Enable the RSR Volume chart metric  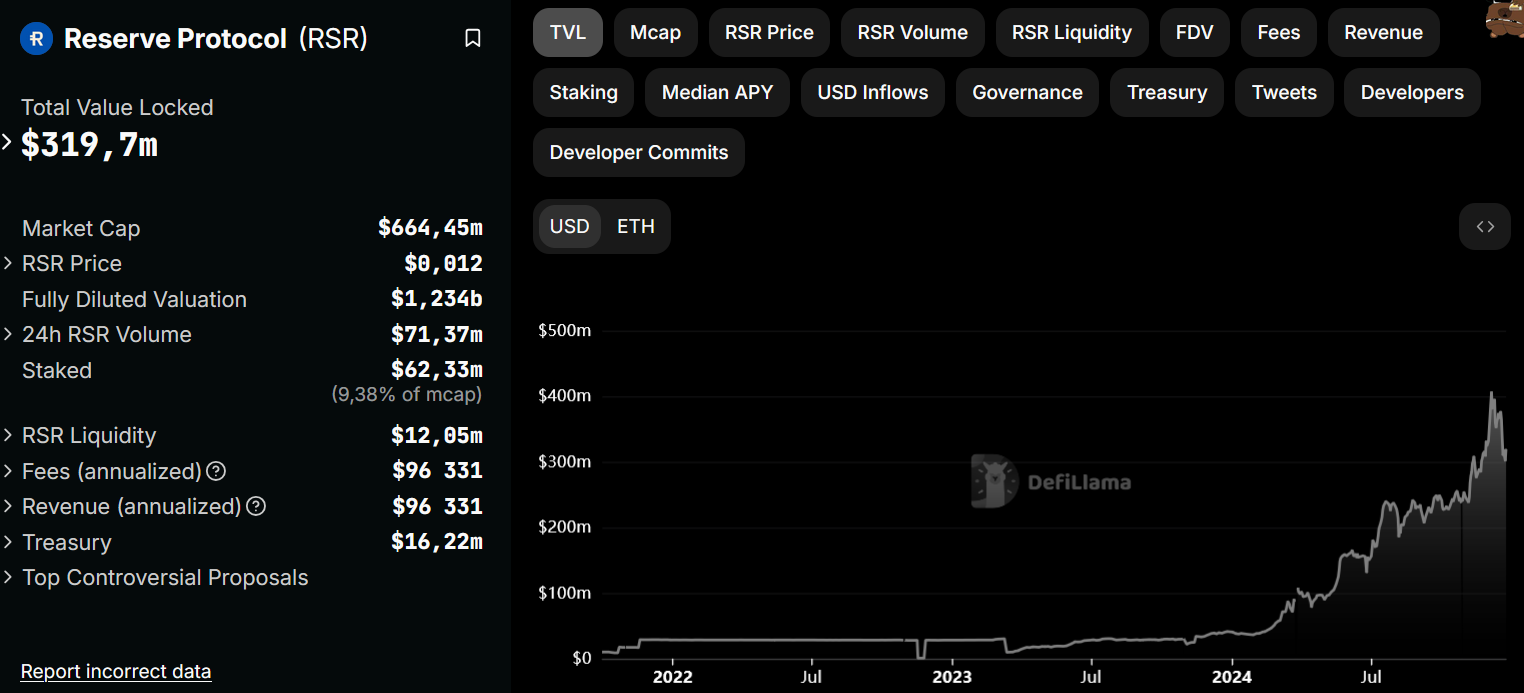[913, 33]
